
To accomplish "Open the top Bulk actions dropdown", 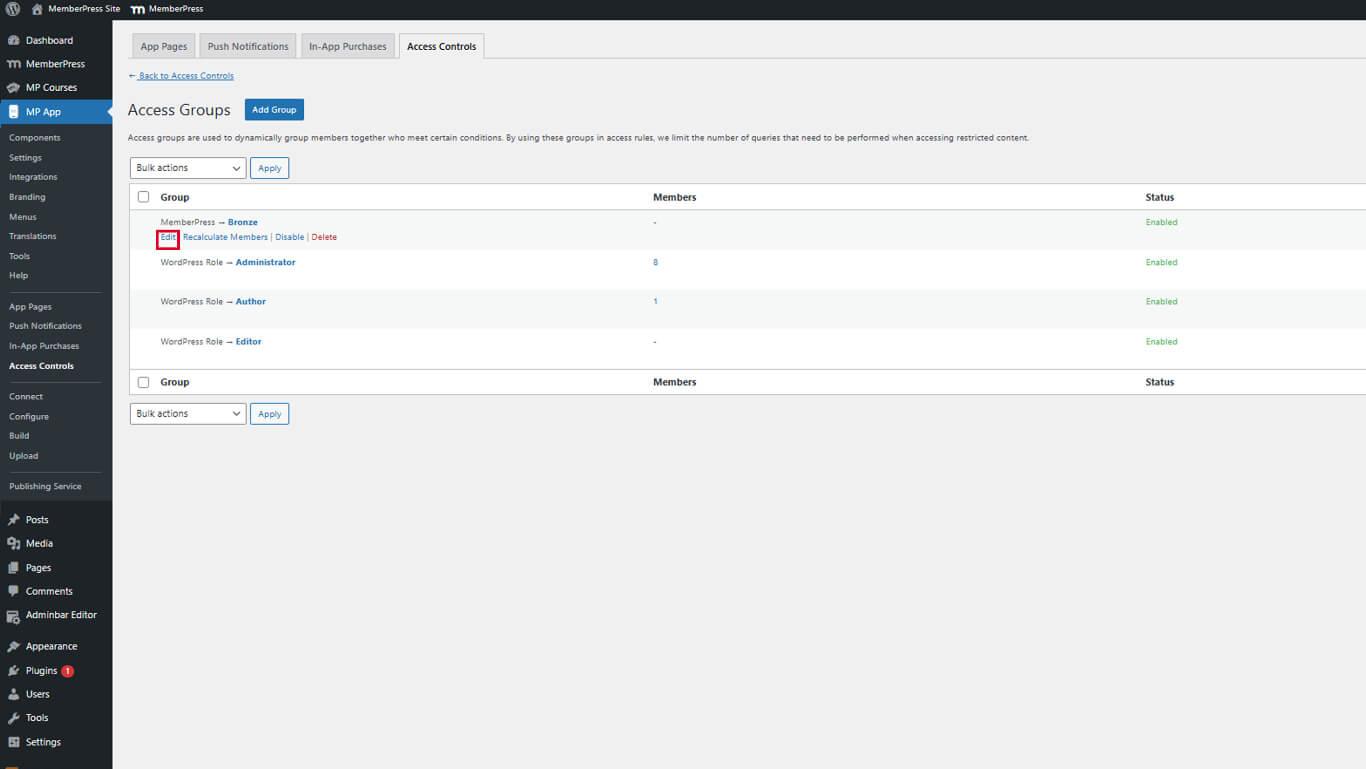I will tap(188, 168).
